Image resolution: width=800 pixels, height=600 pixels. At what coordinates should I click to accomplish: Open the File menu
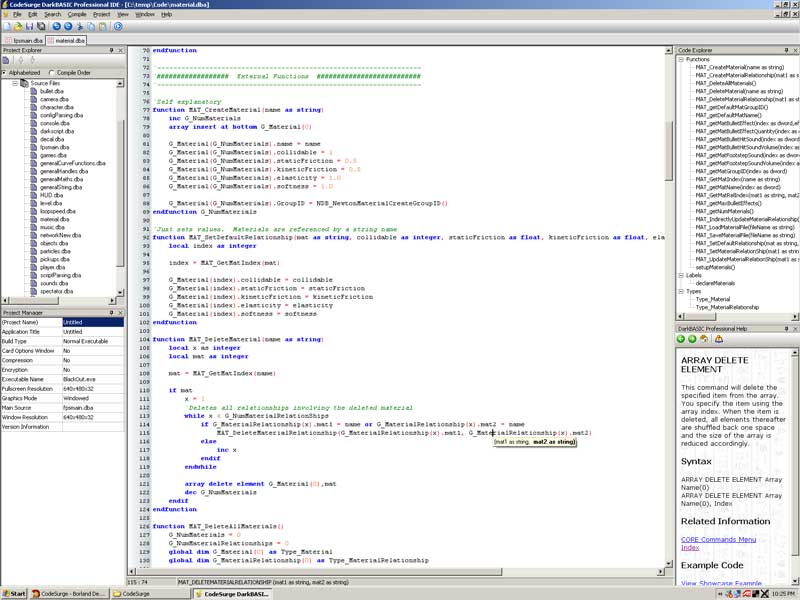pos(17,14)
